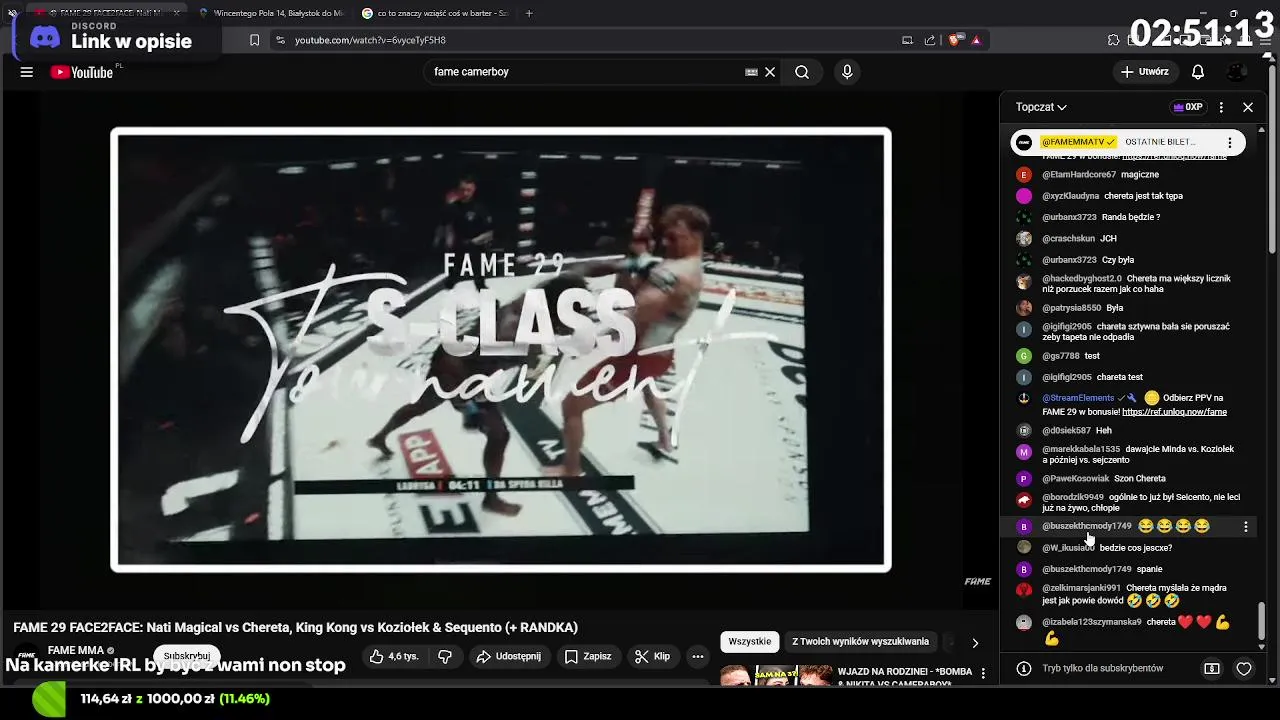Create a clip with Klip button
The height and width of the screenshot is (720, 1280).
point(652,656)
